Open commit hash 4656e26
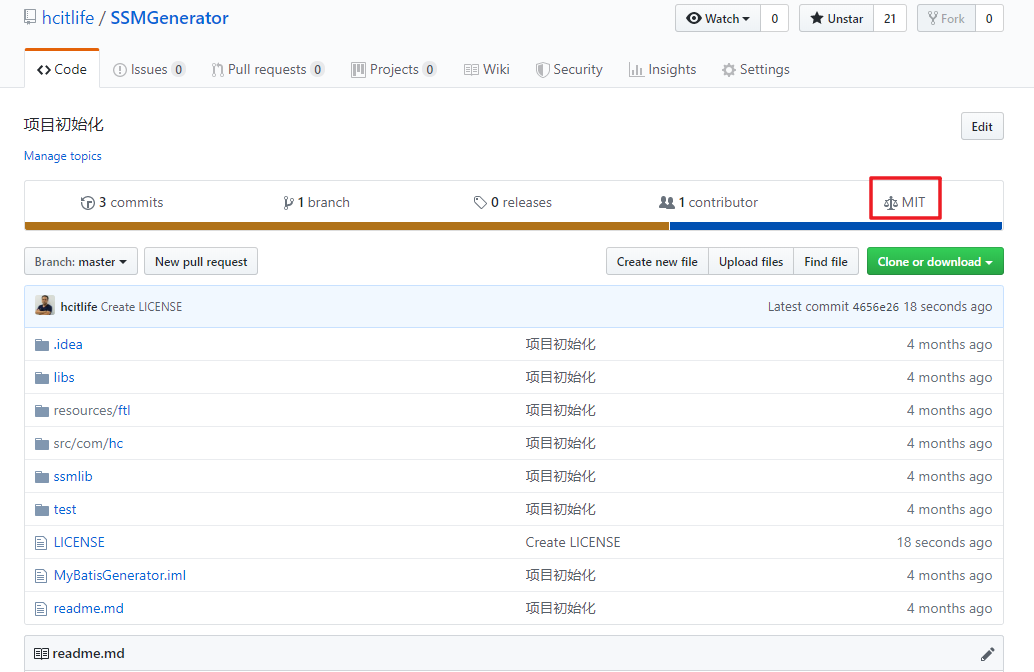This screenshot has width=1034, height=672. pos(875,307)
